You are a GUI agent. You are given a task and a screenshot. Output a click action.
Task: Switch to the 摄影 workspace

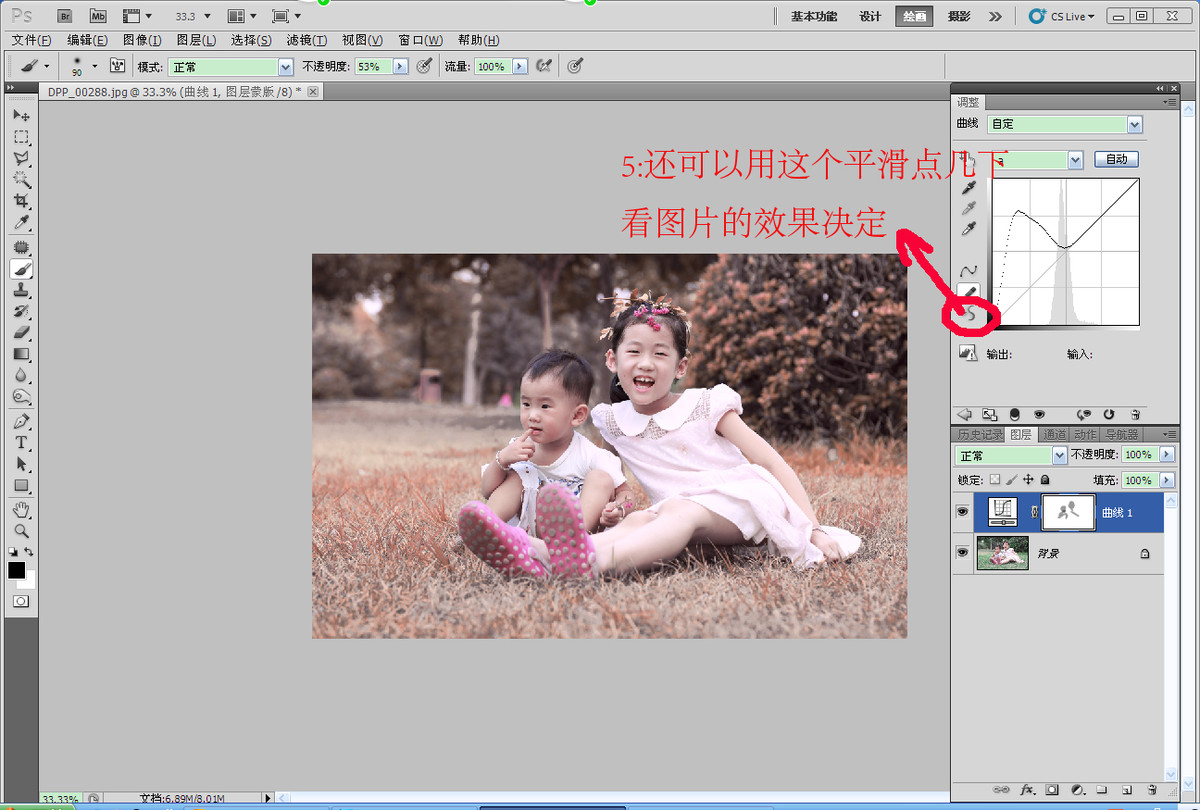(959, 16)
